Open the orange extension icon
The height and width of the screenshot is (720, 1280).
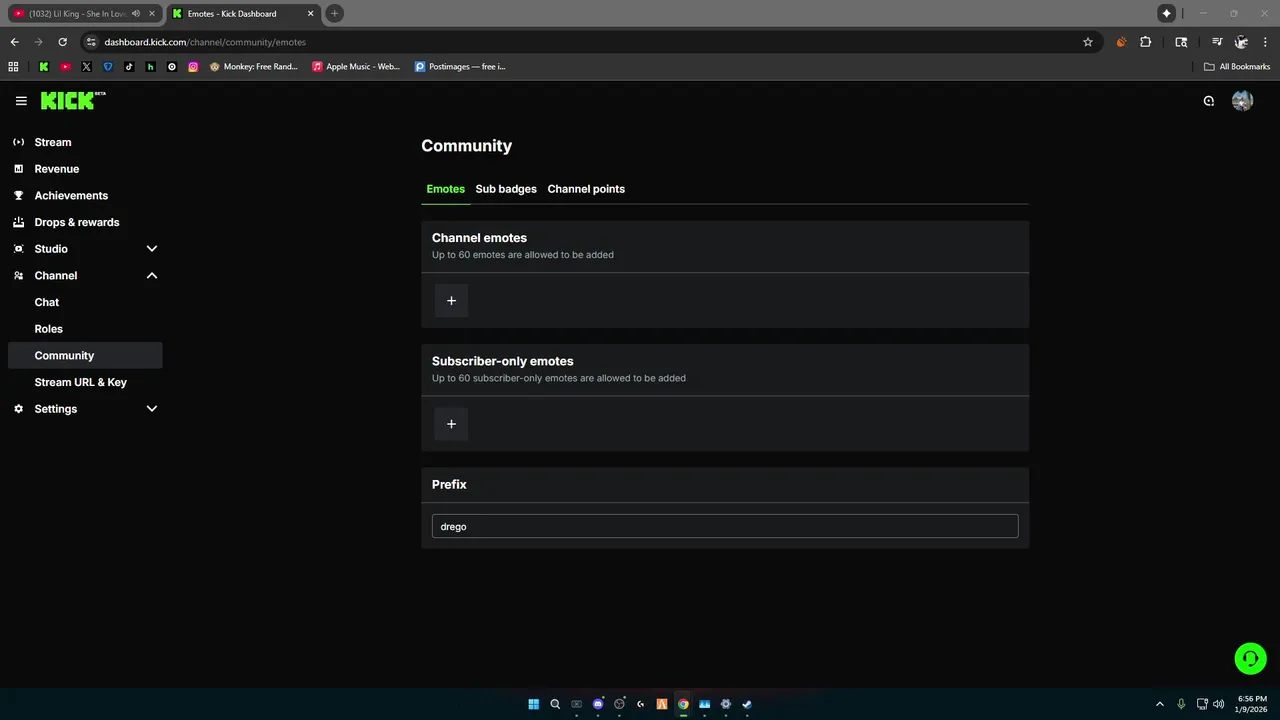point(1121,42)
